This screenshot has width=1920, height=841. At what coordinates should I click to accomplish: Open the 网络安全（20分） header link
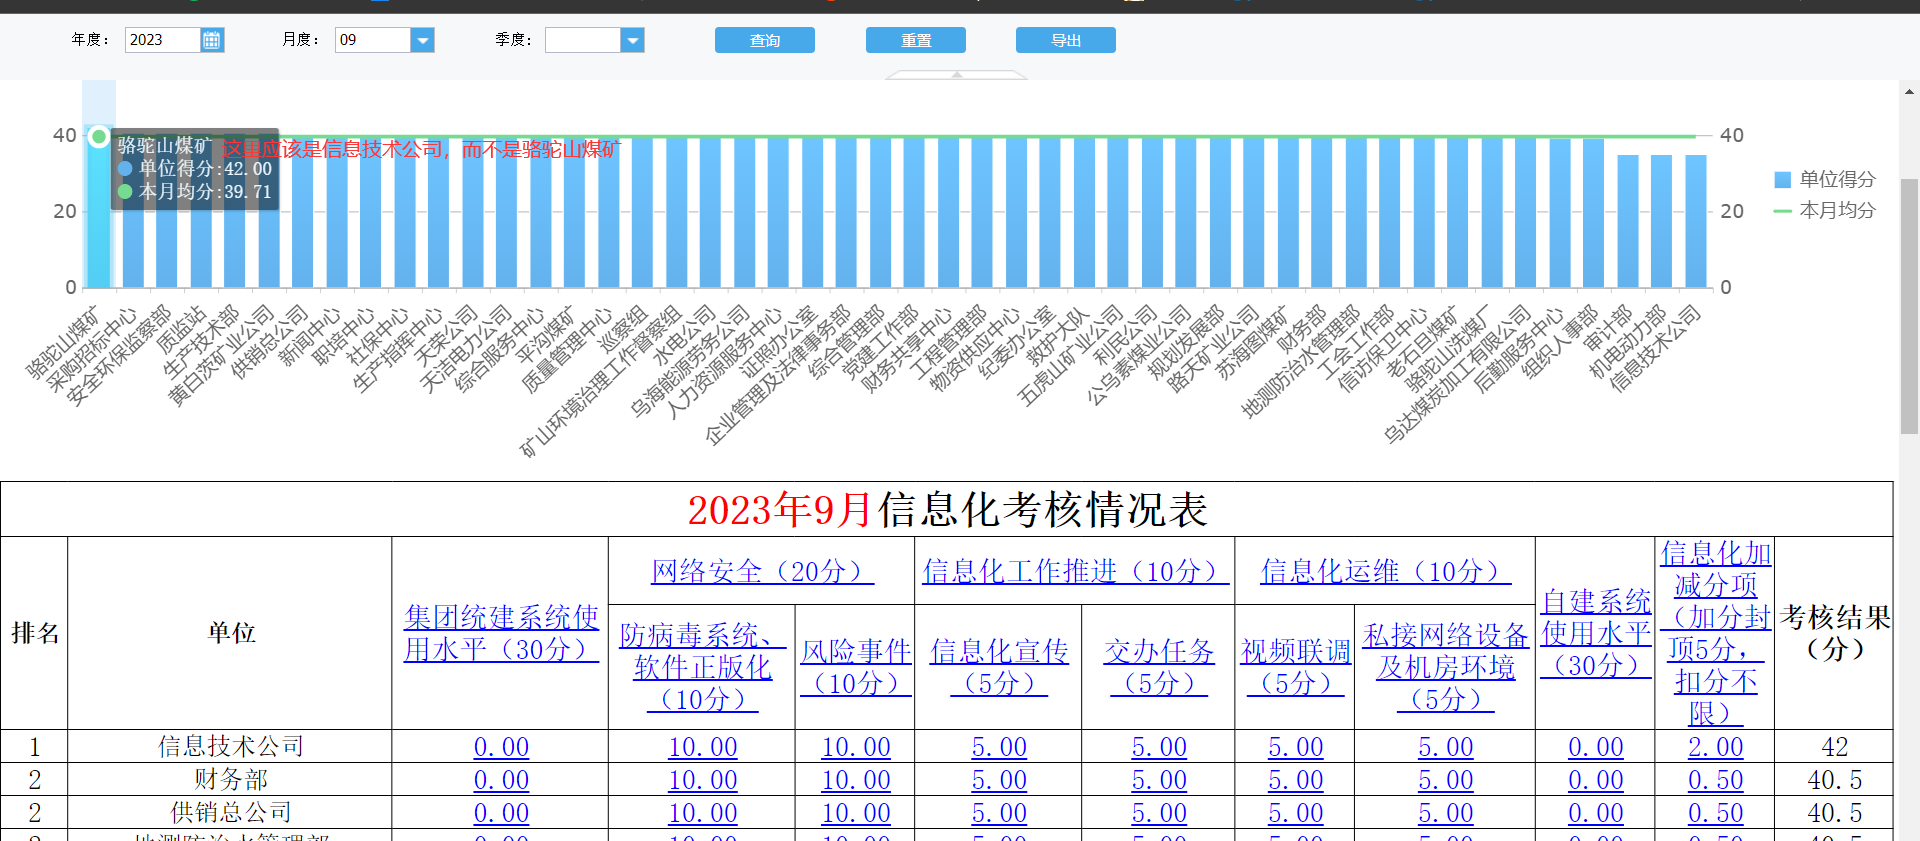[762, 571]
